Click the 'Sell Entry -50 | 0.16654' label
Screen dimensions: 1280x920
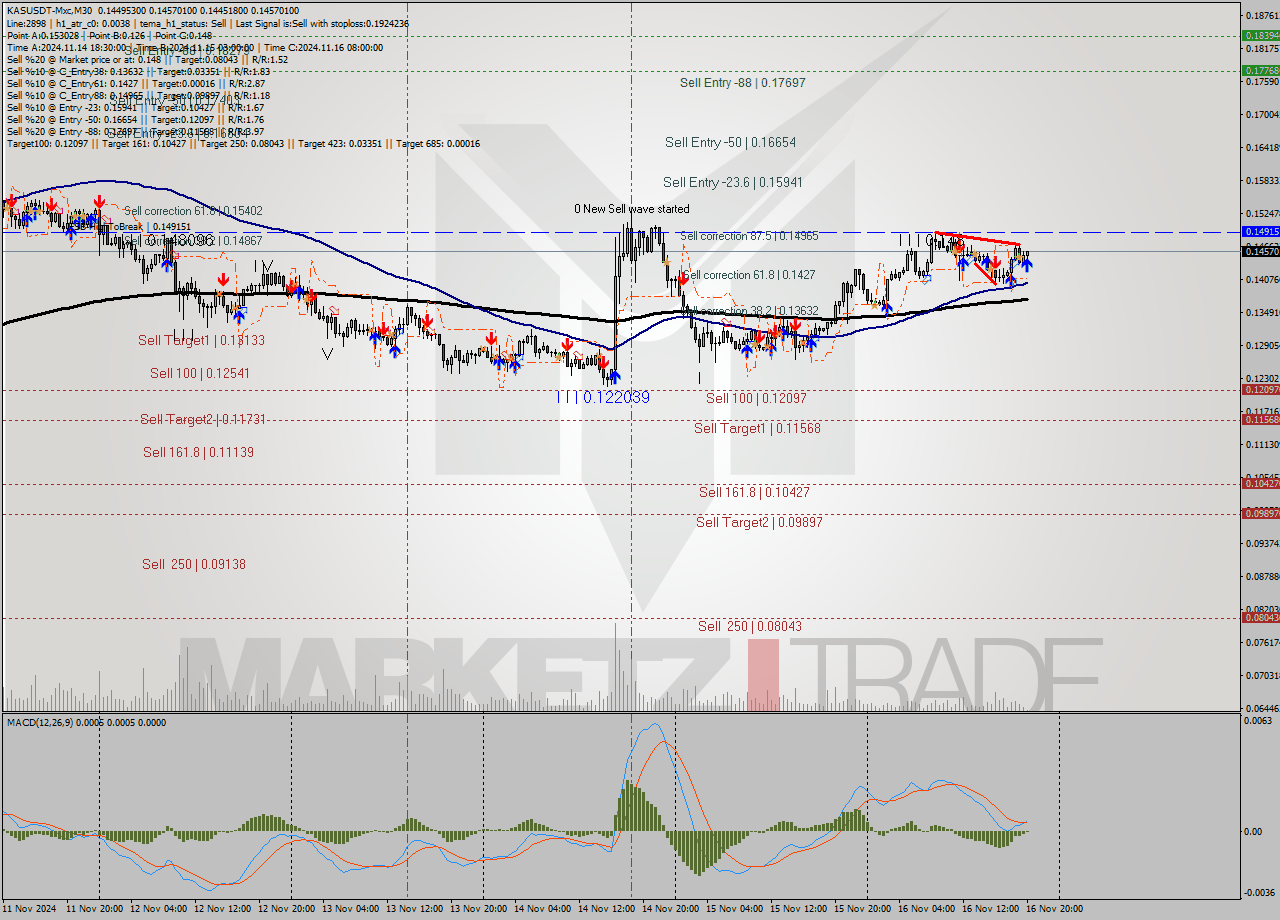pyautogui.click(x=730, y=143)
